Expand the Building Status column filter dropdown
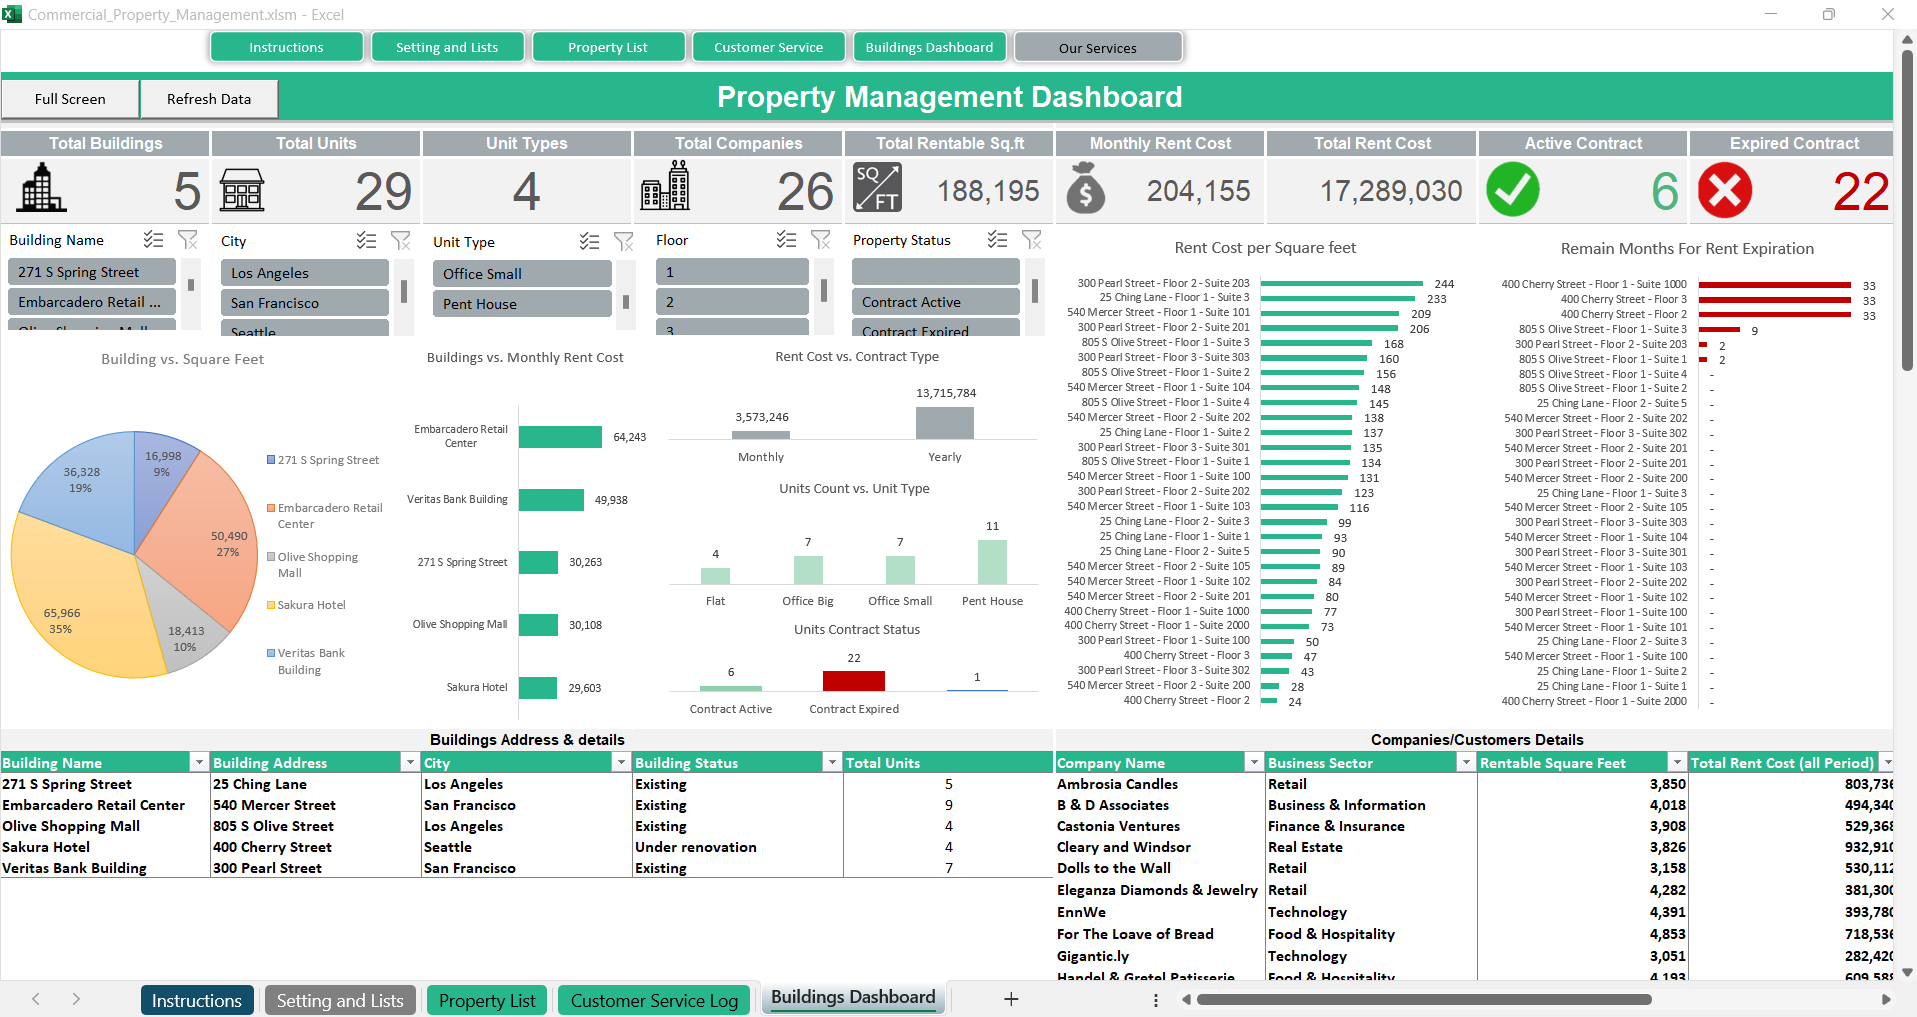The width and height of the screenshot is (1917, 1017). pos(831,763)
